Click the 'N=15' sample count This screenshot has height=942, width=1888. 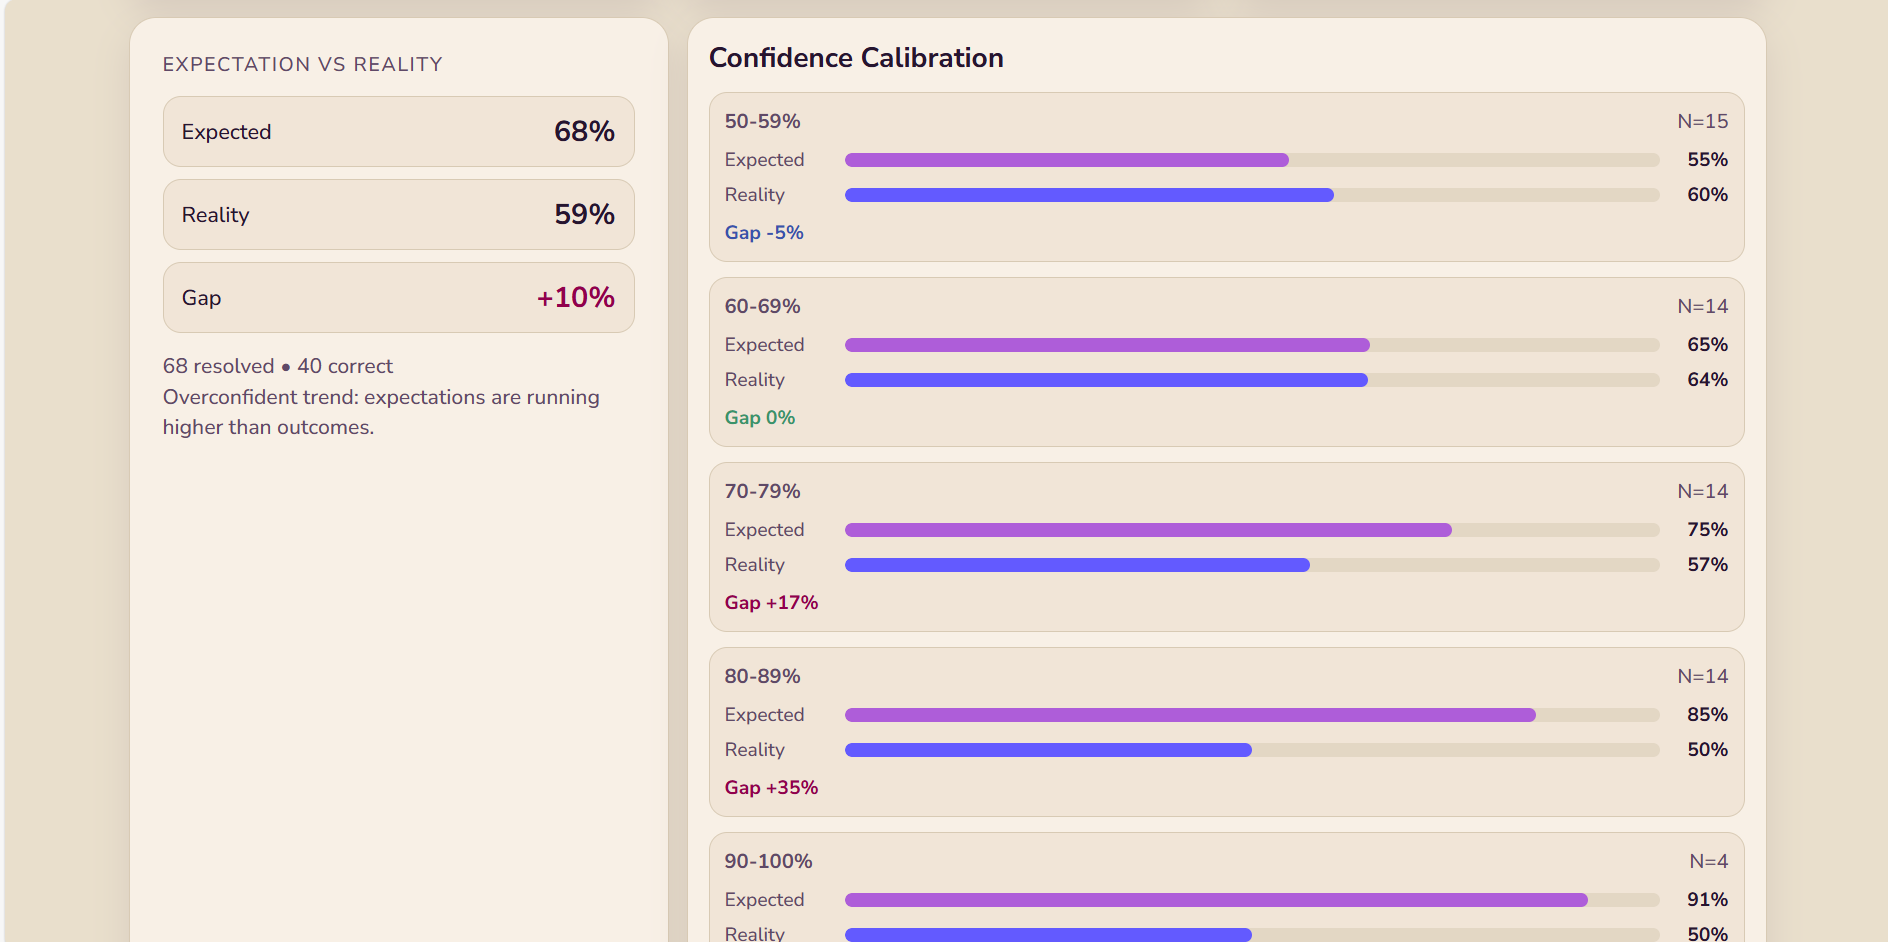(x=1702, y=121)
